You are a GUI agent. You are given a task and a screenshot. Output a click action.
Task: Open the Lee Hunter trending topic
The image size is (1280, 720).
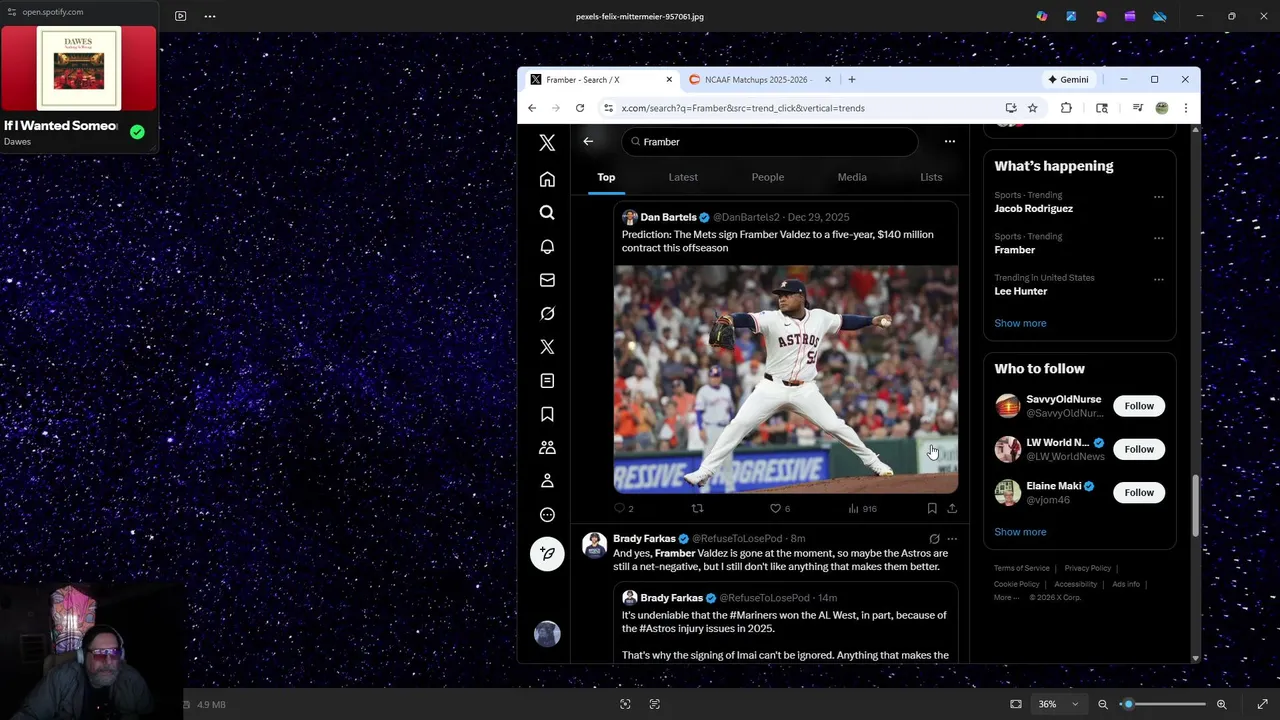[1020, 291]
